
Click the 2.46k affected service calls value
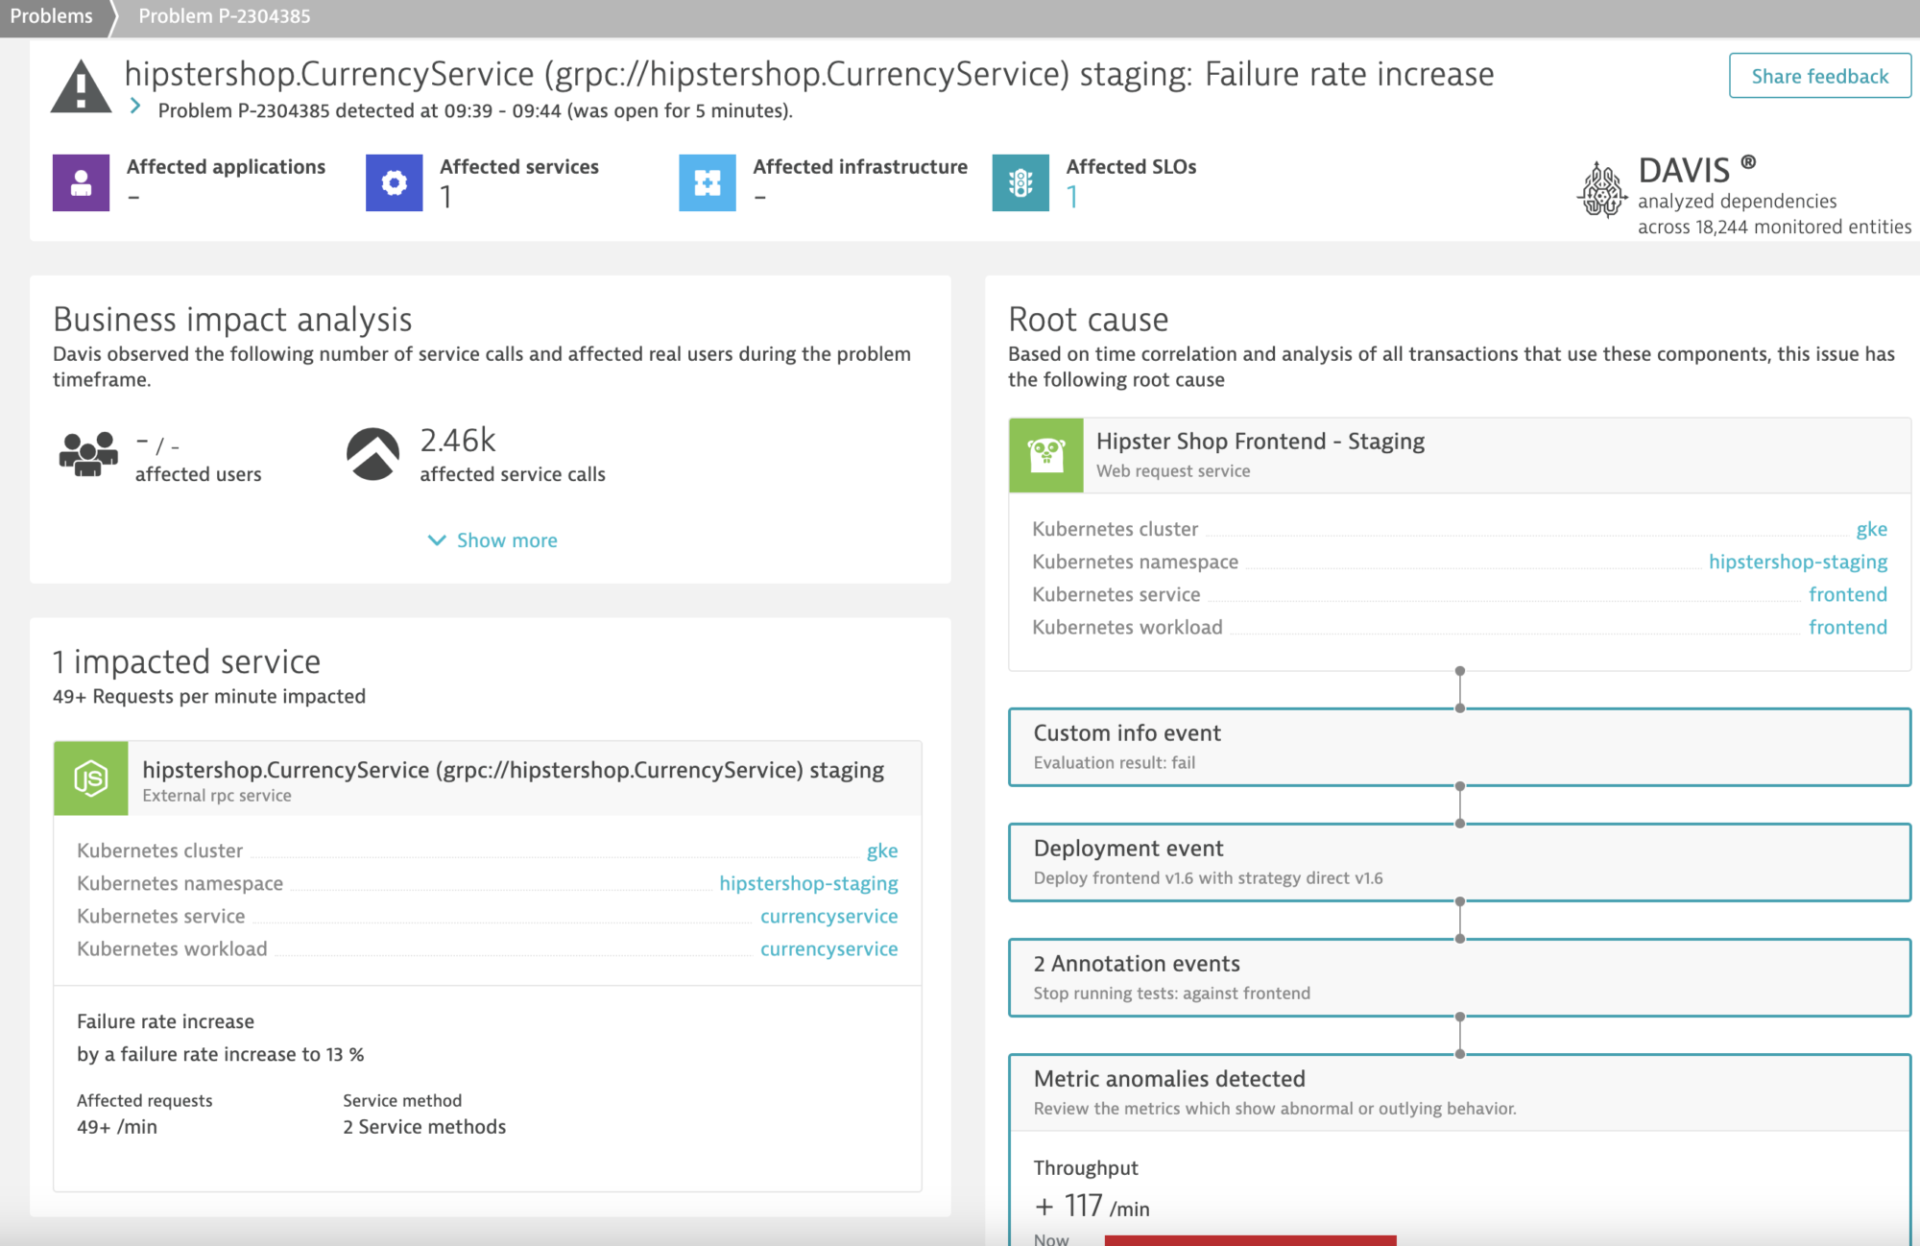(x=457, y=440)
